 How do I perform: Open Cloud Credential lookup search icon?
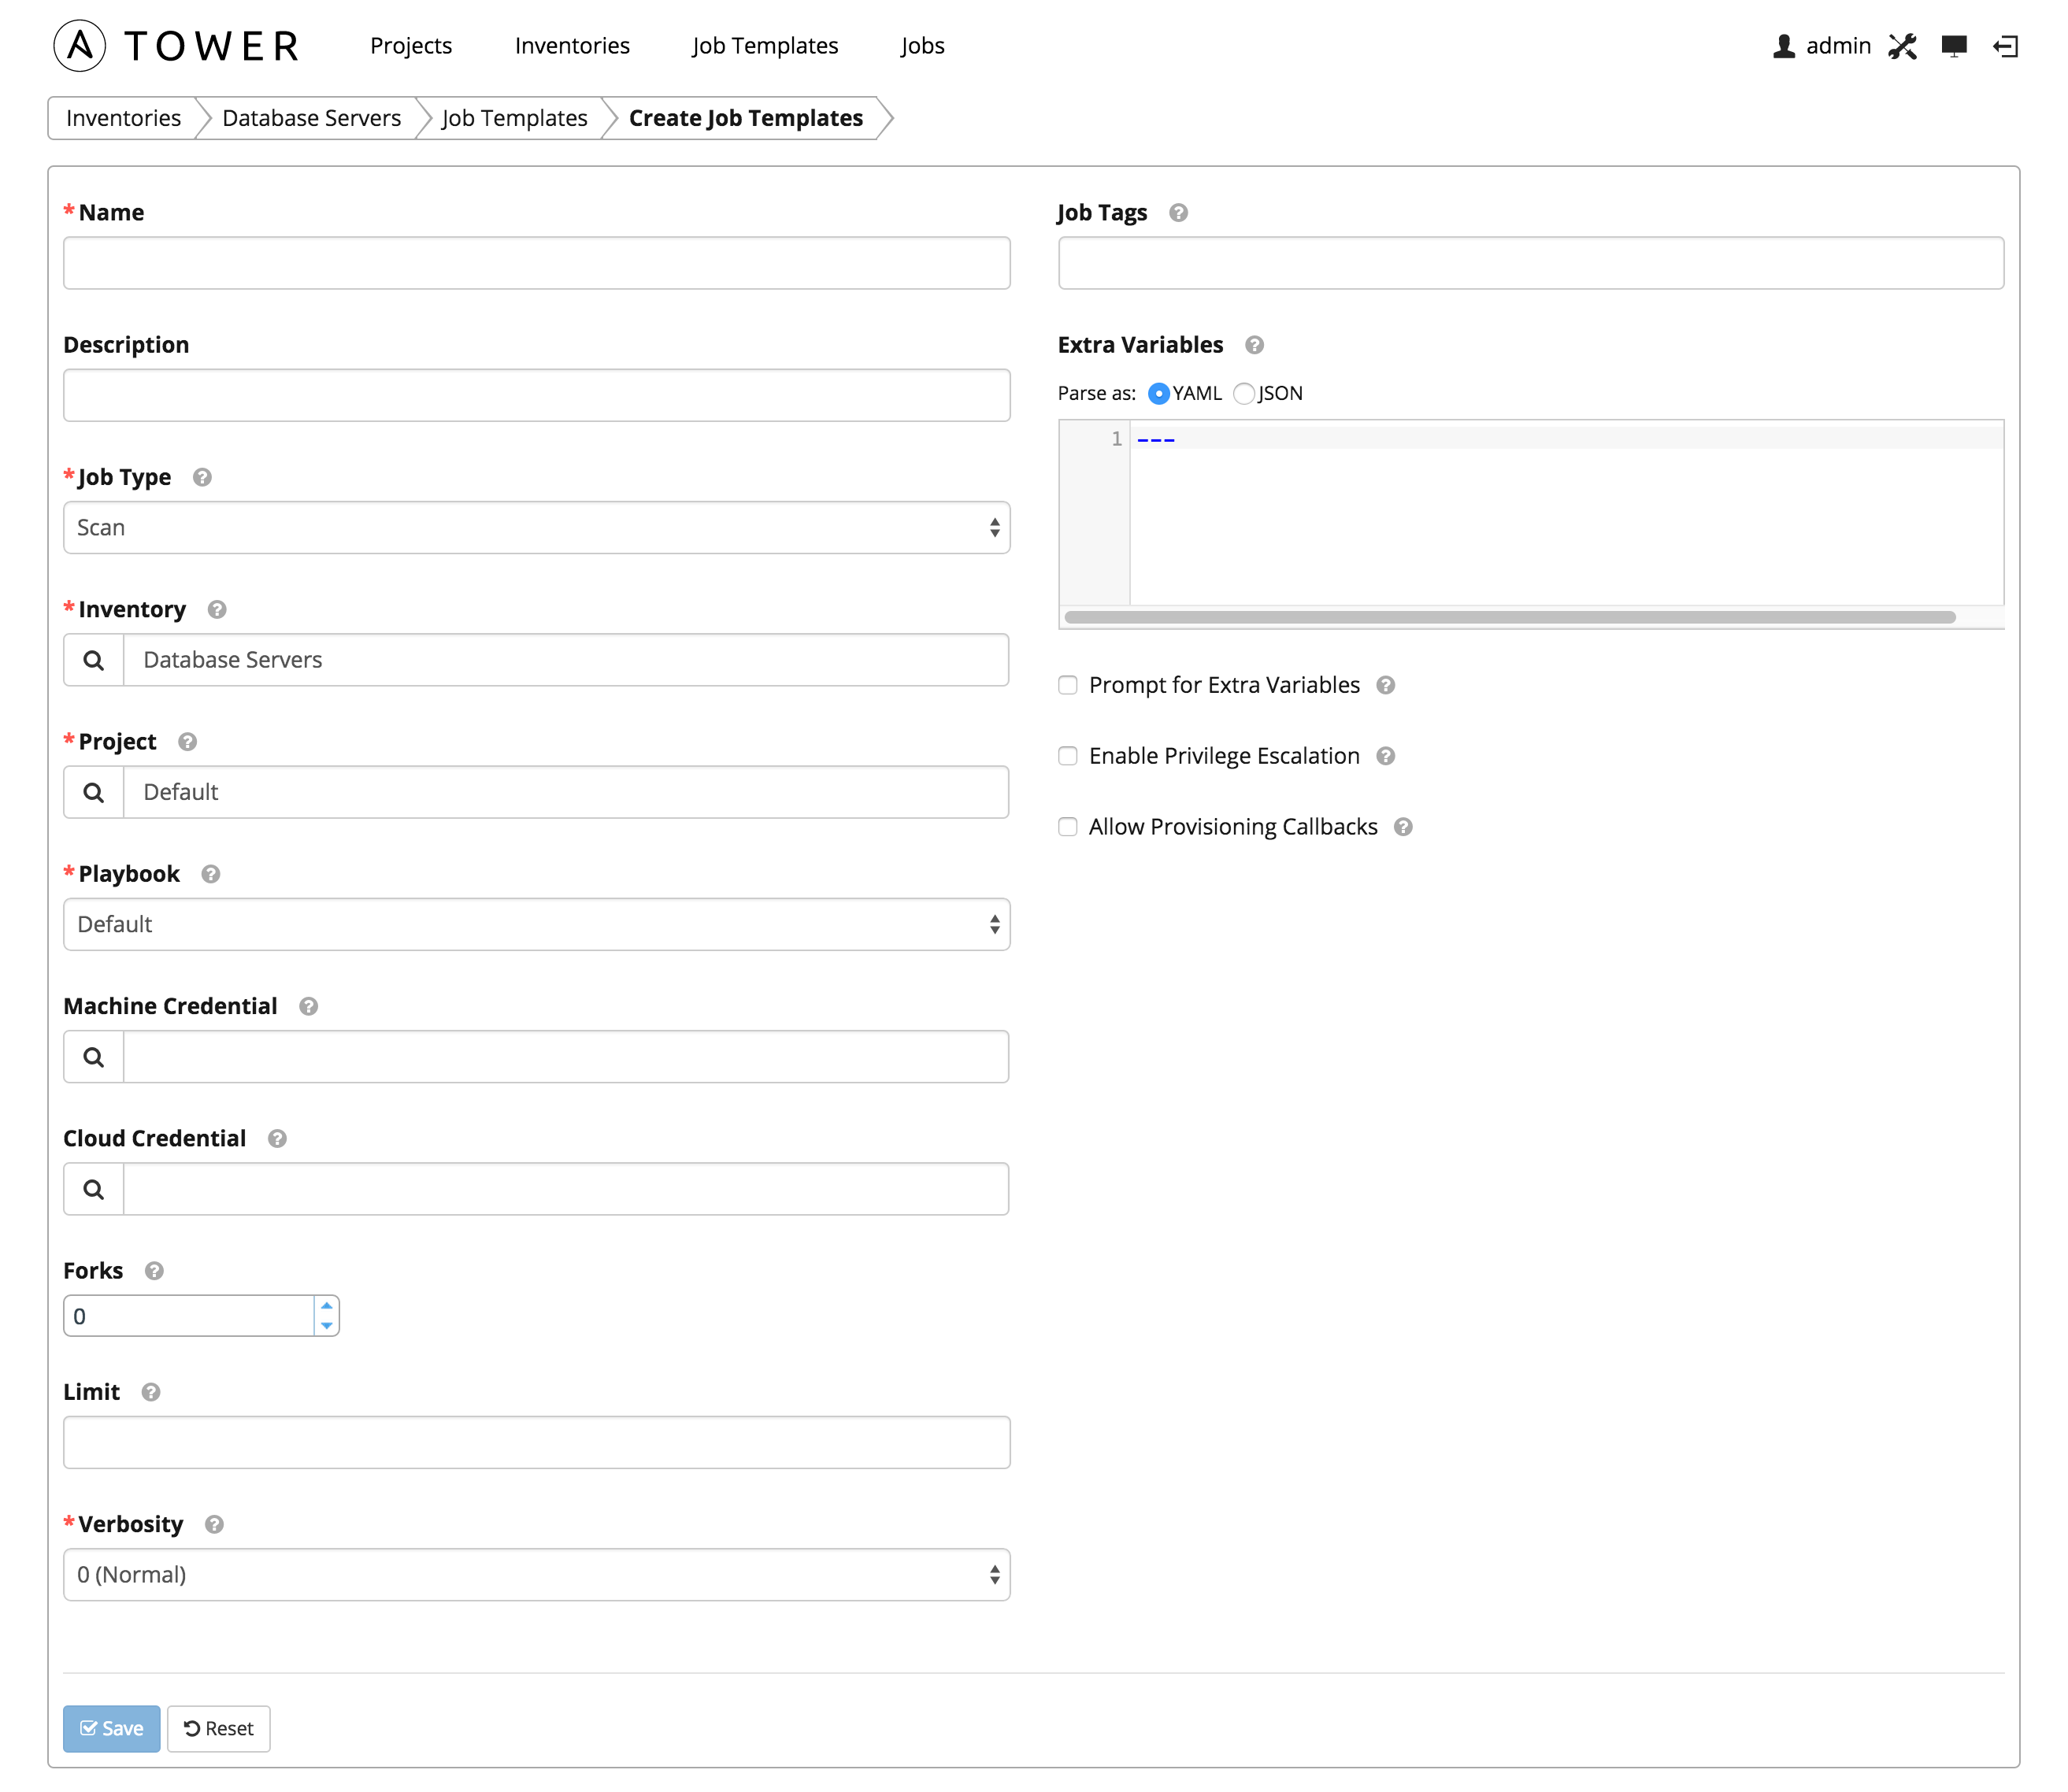point(94,1189)
